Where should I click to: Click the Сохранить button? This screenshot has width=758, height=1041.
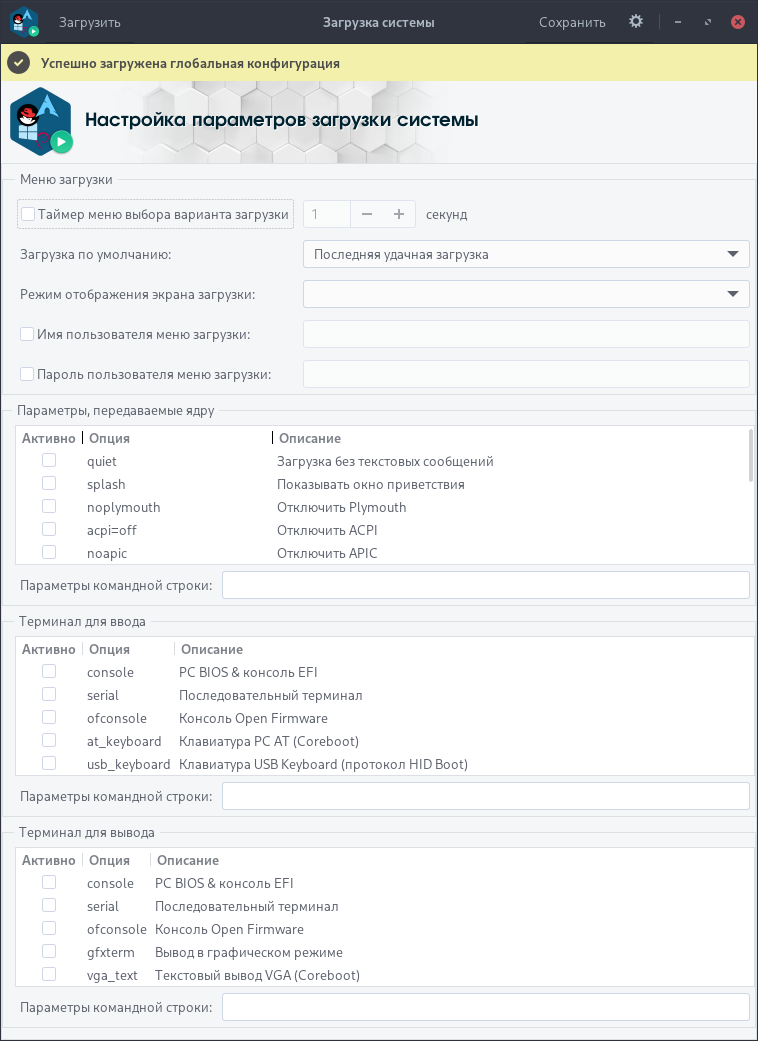(572, 22)
